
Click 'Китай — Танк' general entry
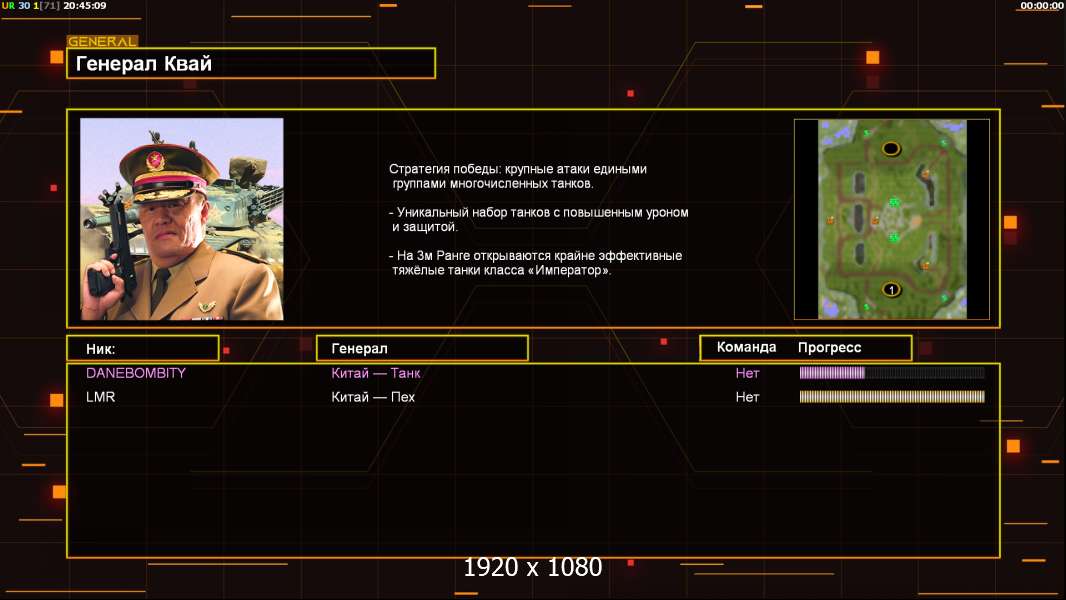[x=376, y=373]
